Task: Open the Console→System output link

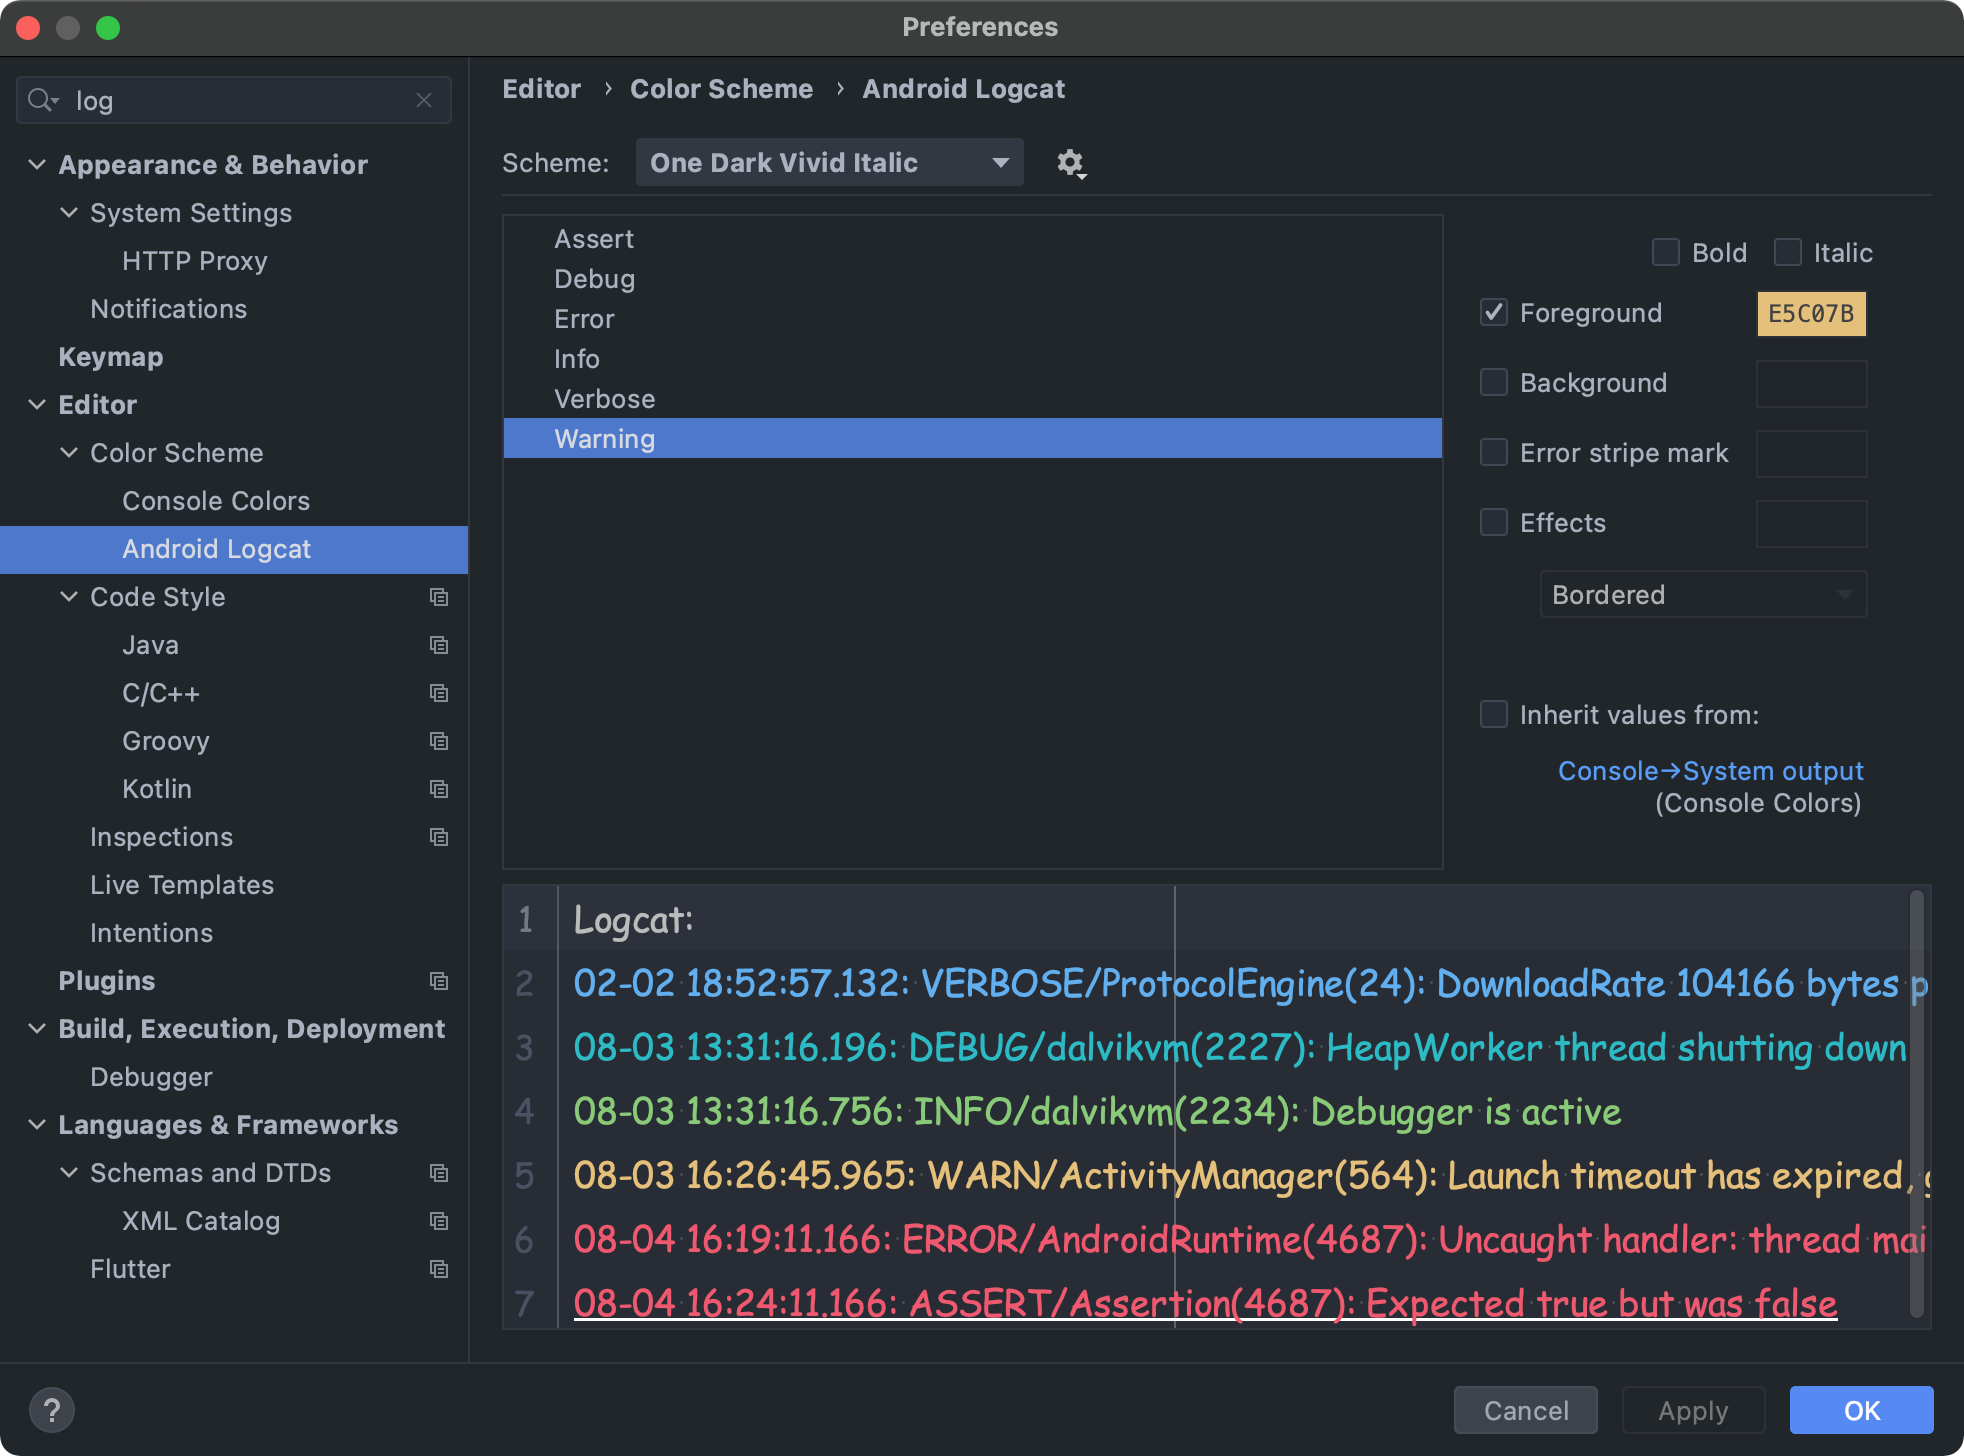Action: (1710, 771)
